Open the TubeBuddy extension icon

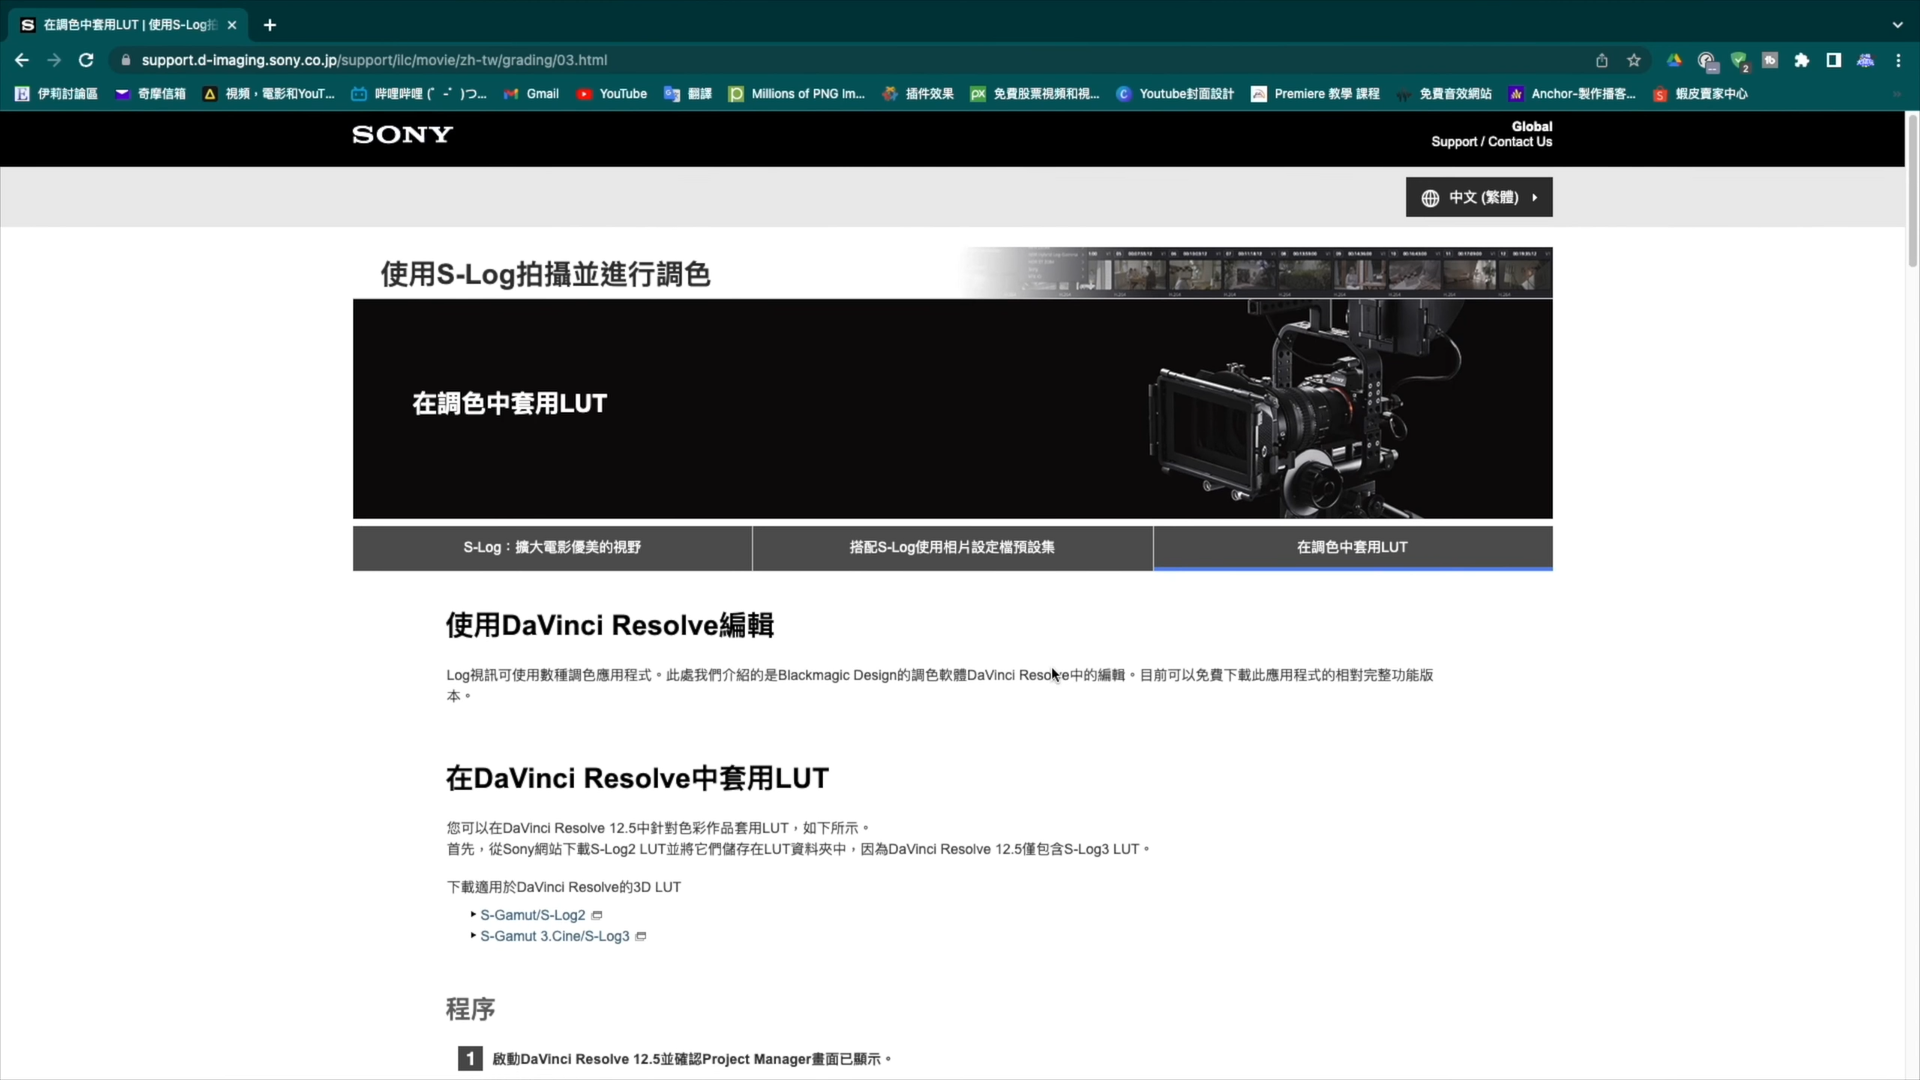click(x=1770, y=60)
